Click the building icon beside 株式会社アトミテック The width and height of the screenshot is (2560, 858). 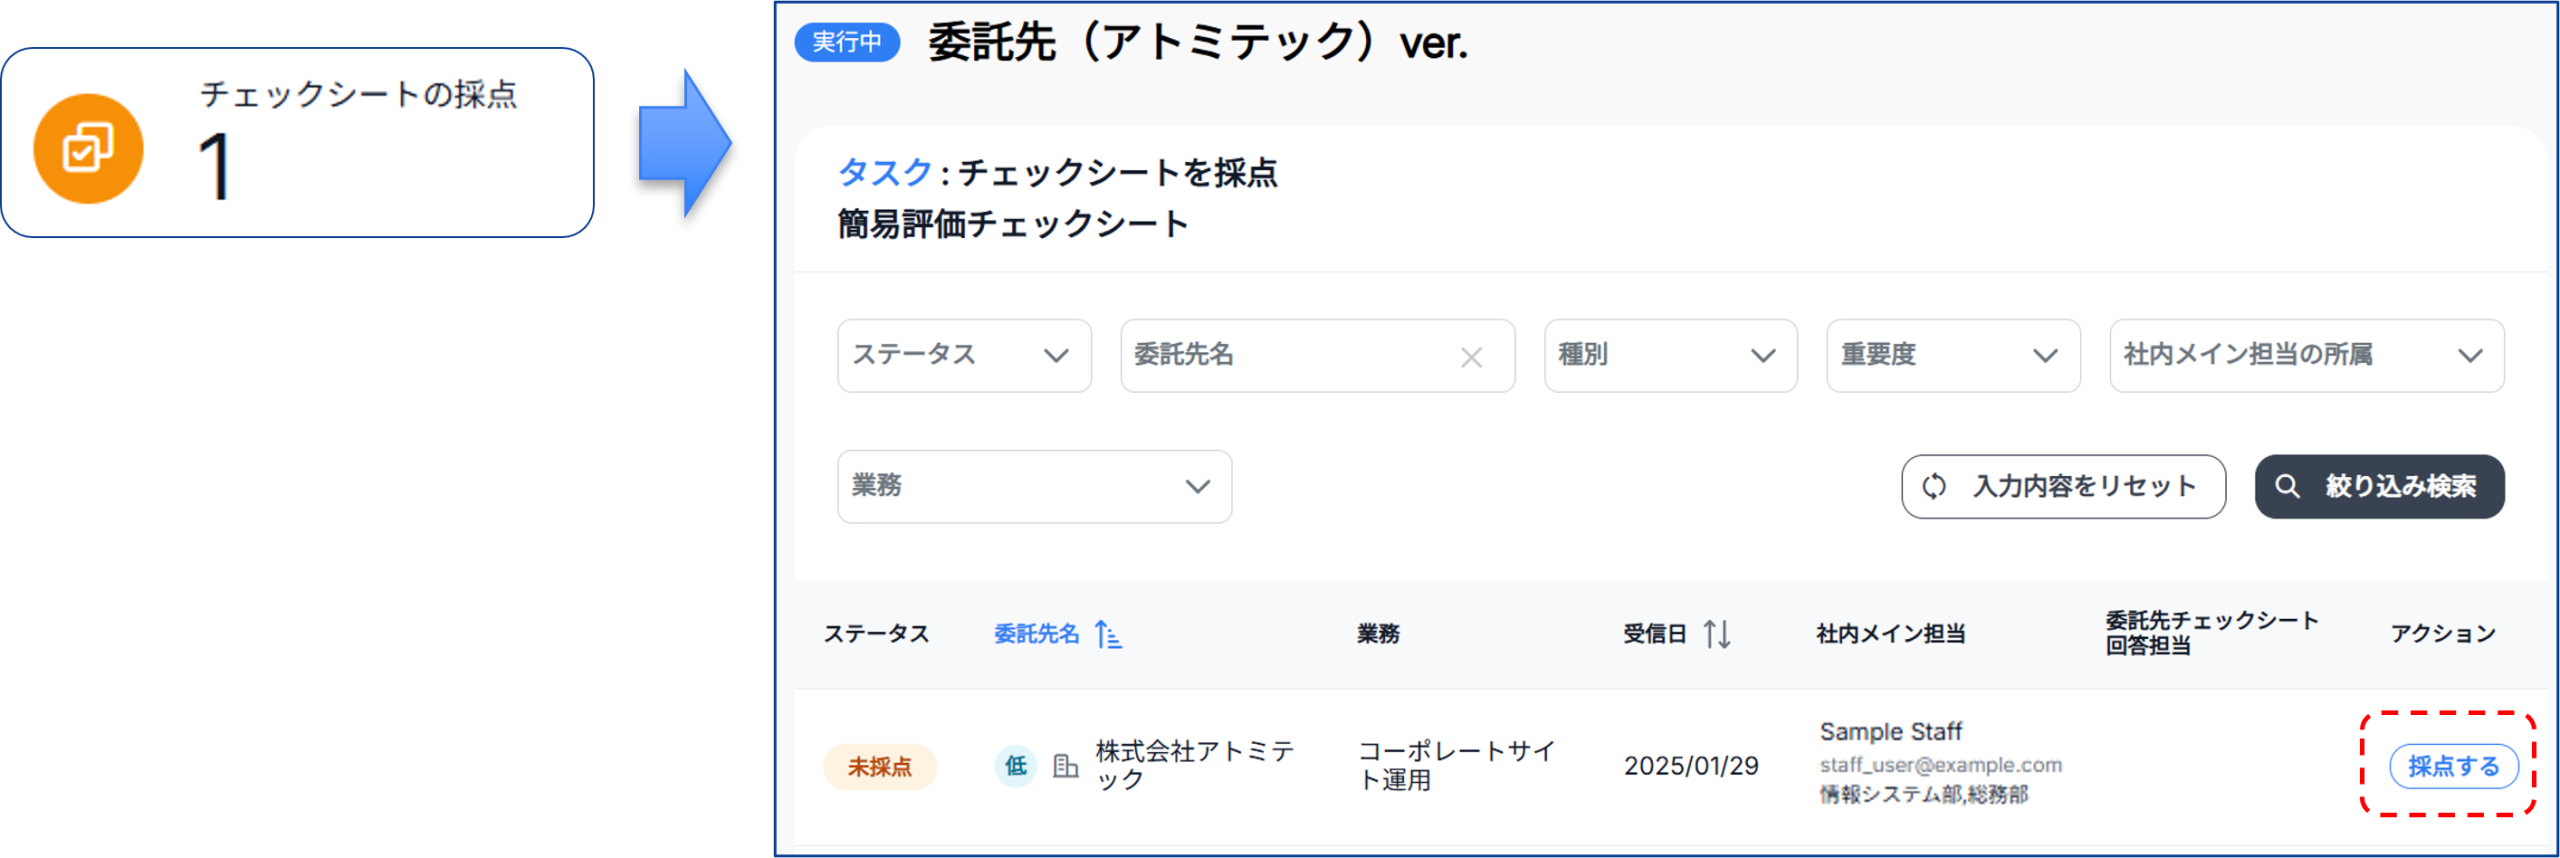(x=1065, y=766)
